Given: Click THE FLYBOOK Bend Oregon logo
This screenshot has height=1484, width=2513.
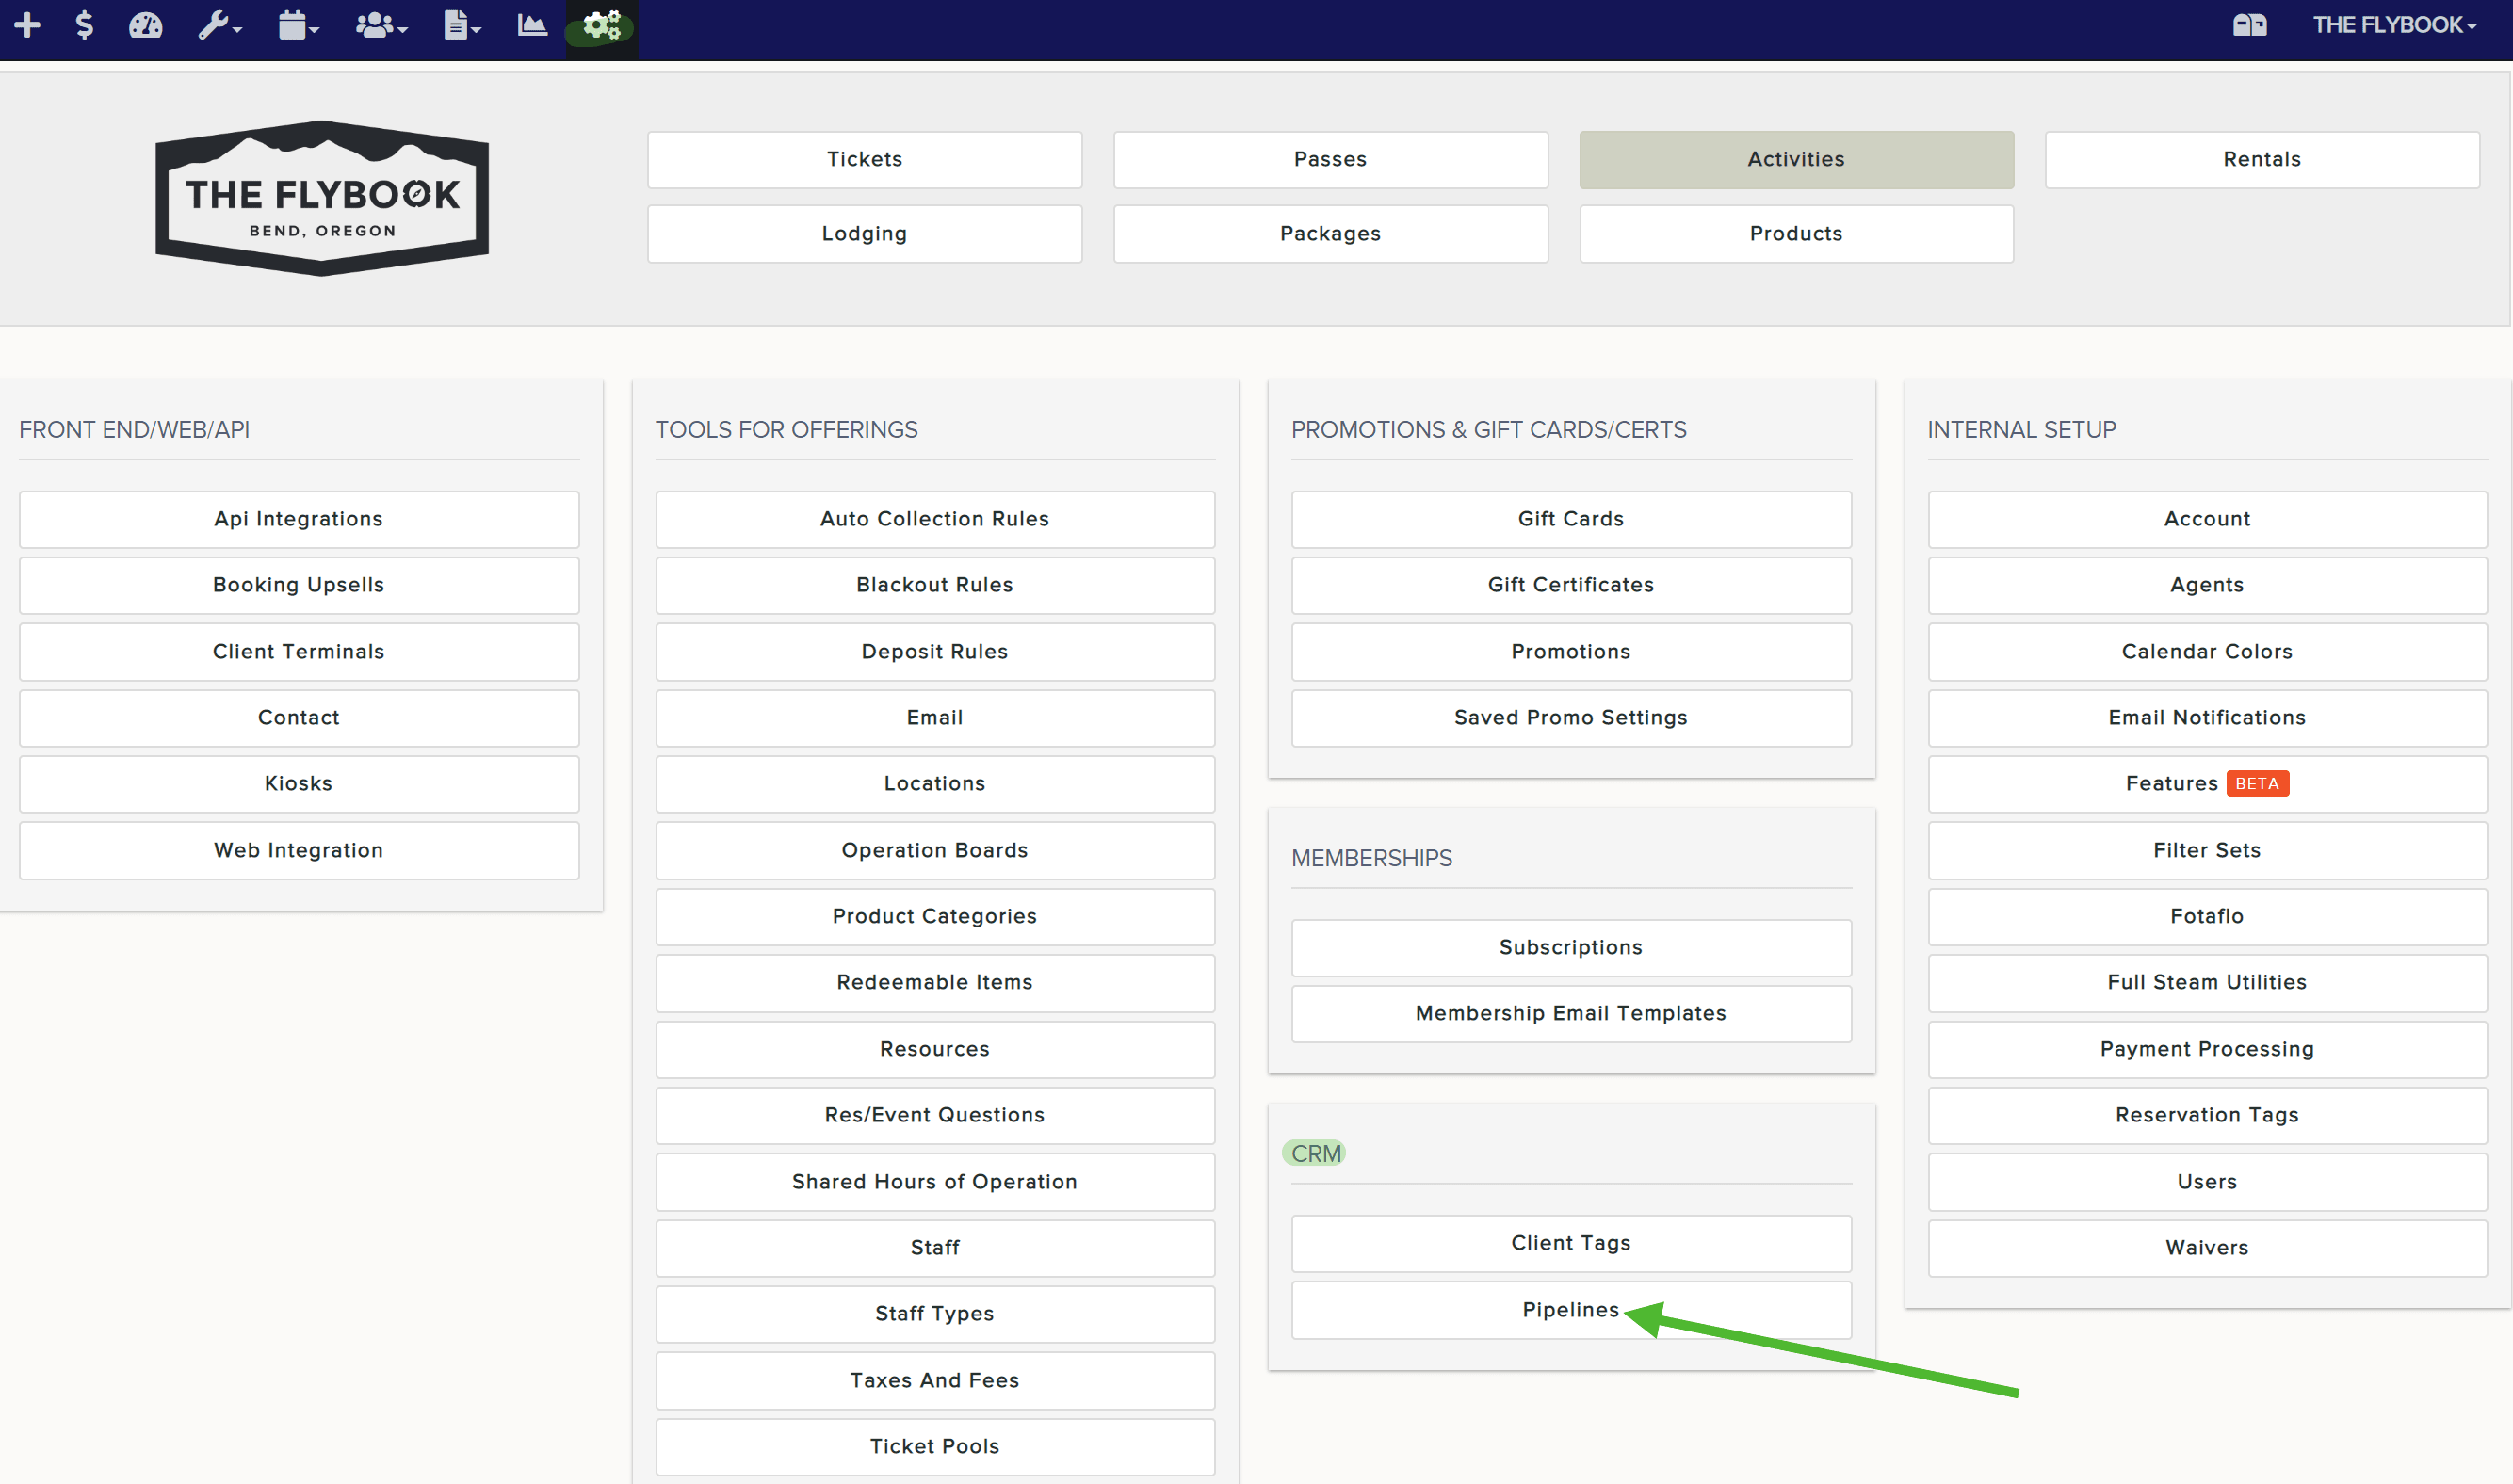Looking at the screenshot, I should click(320, 197).
